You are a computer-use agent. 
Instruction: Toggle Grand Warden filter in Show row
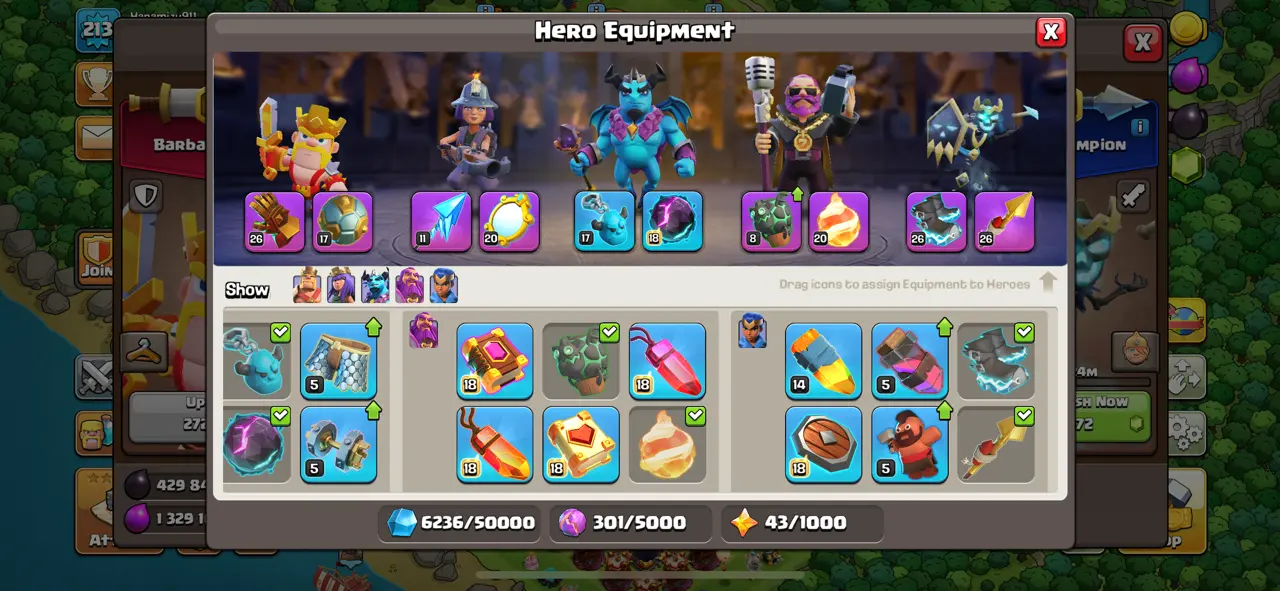409,286
